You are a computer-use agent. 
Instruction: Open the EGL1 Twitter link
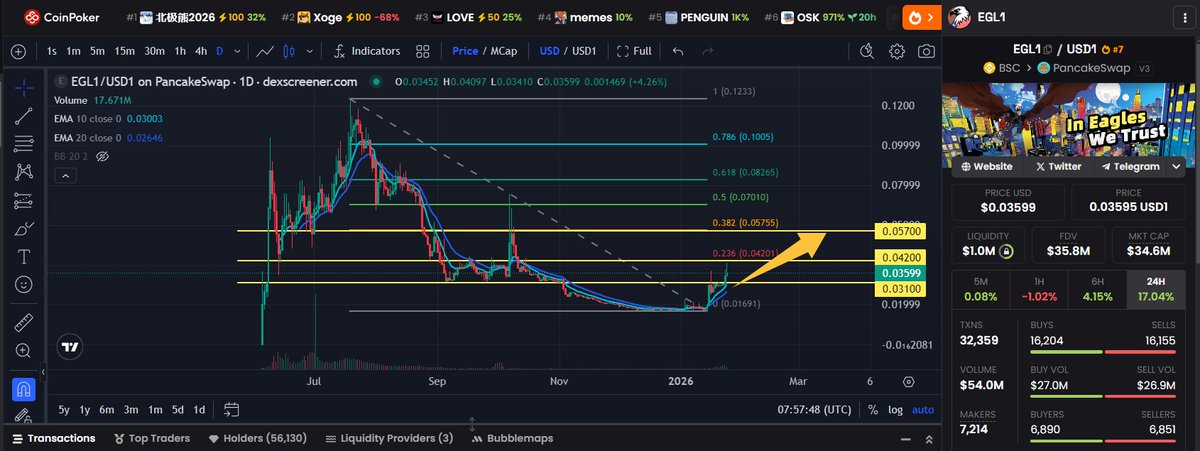(1058, 166)
